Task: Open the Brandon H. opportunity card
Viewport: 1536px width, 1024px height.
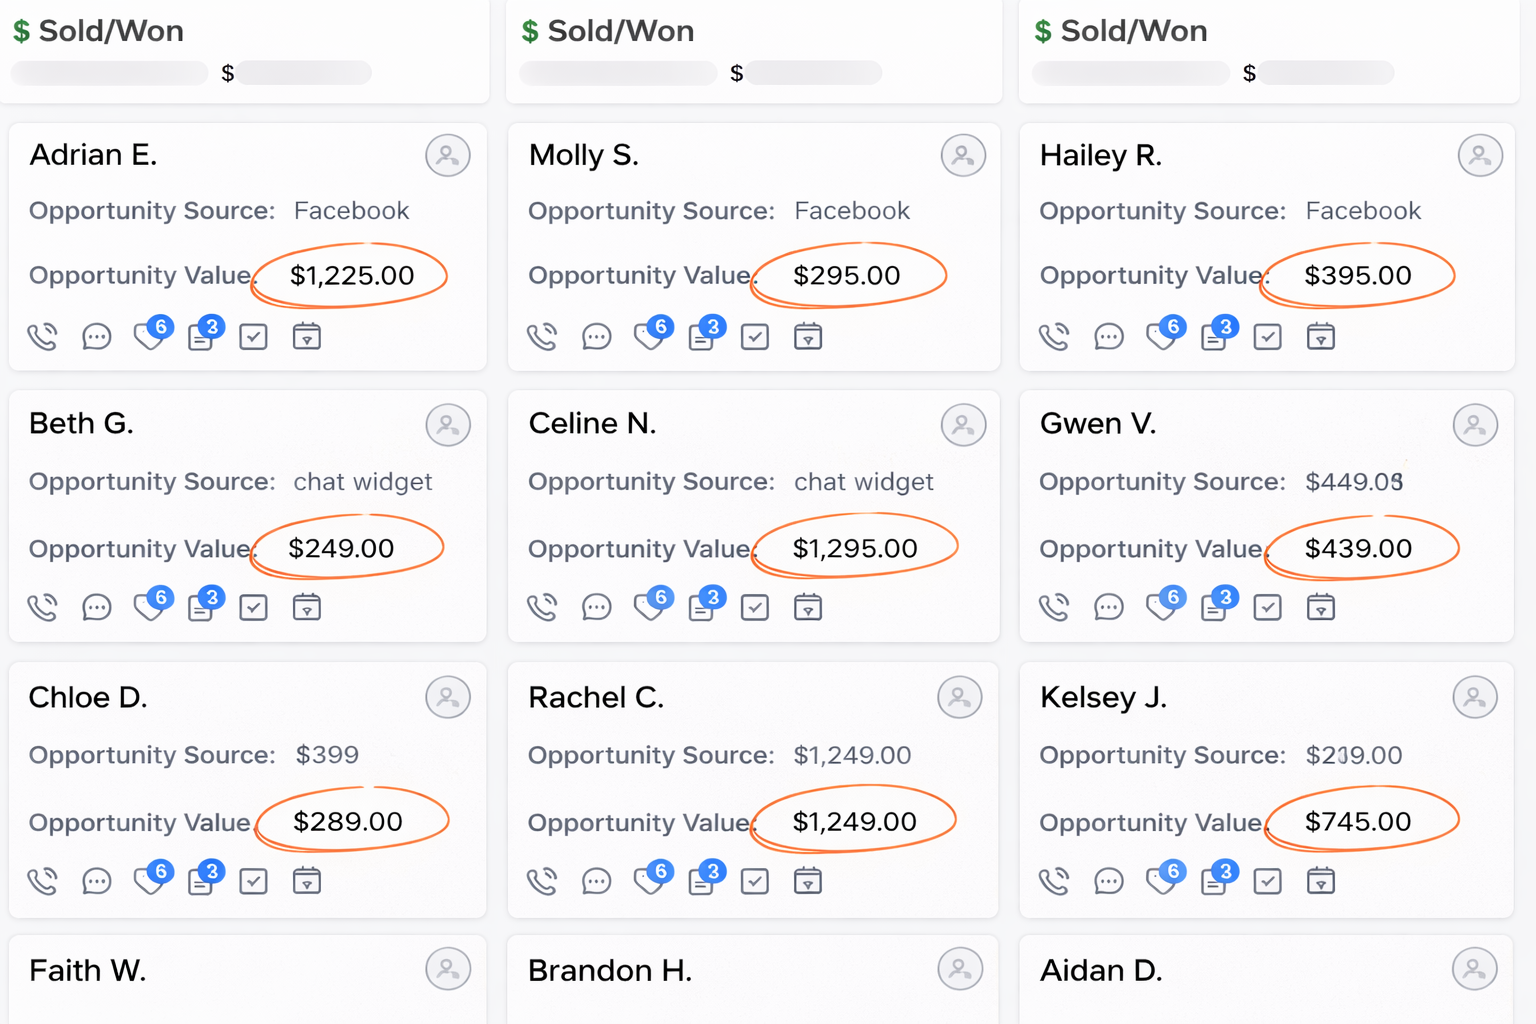Action: pyautogui.click(x=609, y=971)
